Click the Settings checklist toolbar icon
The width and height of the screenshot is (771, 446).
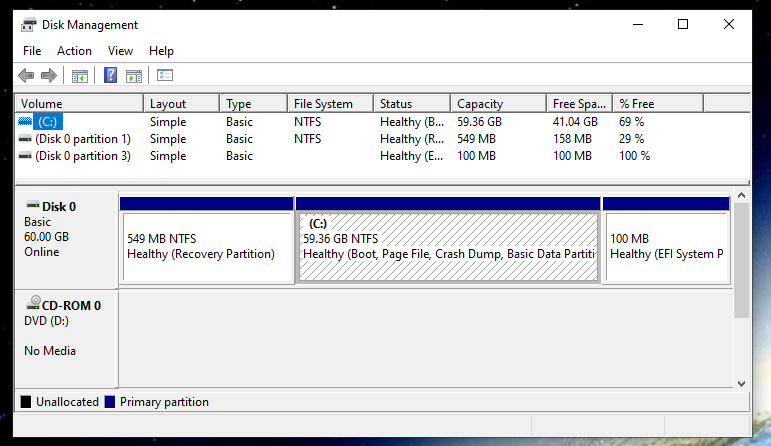pos(165,75)
